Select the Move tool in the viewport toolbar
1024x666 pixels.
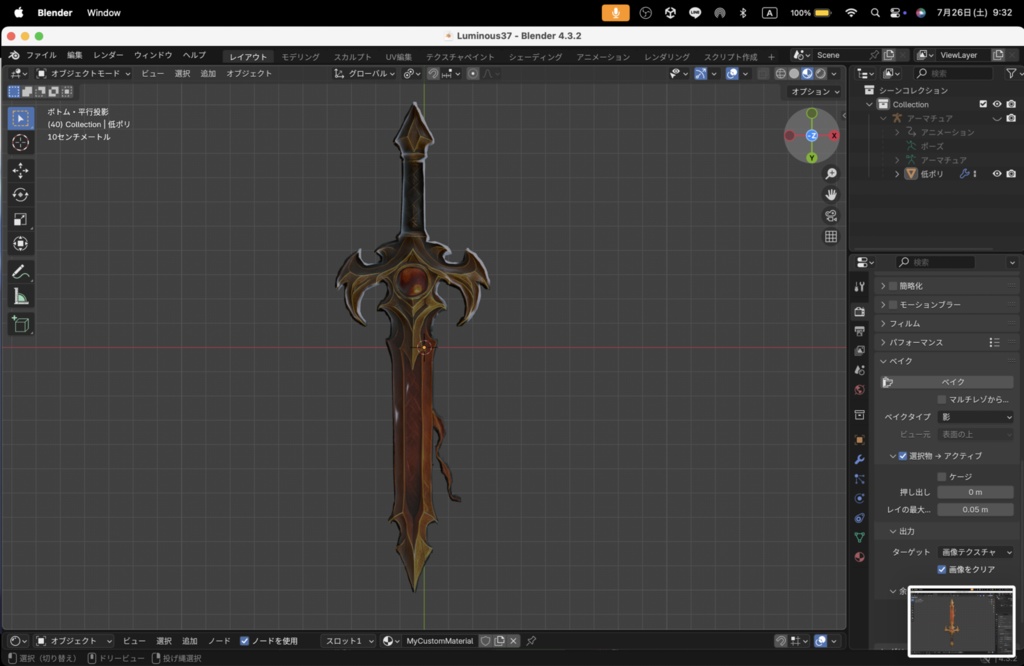20,170
